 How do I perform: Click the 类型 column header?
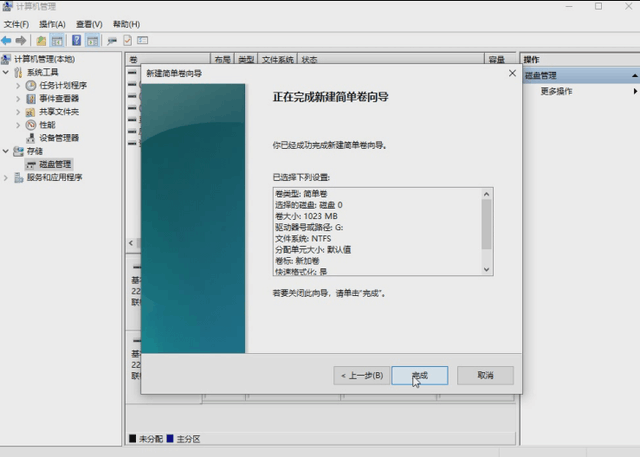[246, 60]
